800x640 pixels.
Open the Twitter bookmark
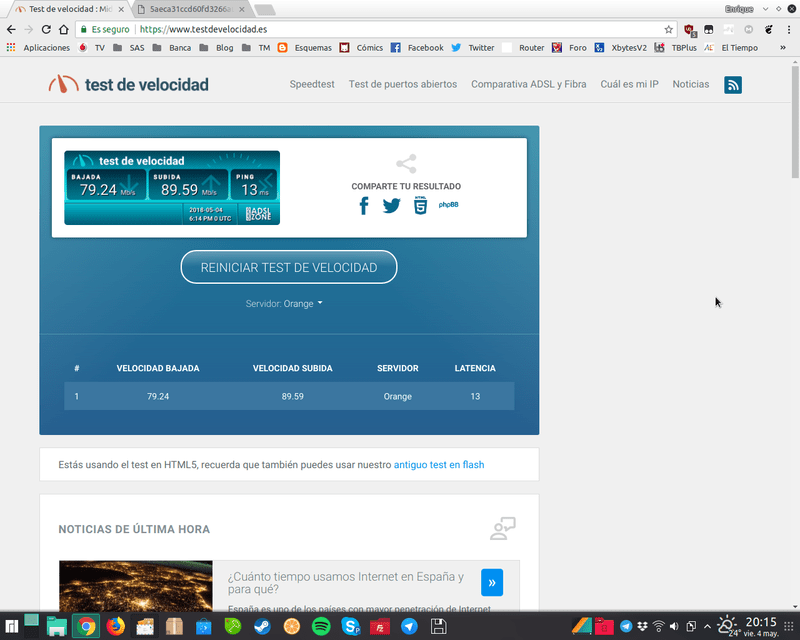pyautogui.click(x=473, y=47)
